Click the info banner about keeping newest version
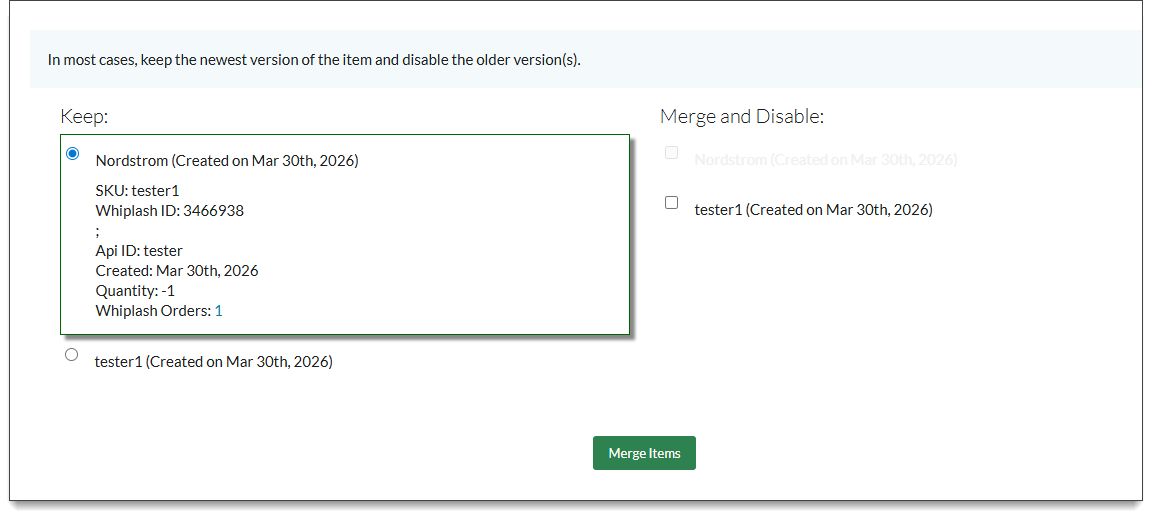1152x519 pixels. click(x=314, y=60)
